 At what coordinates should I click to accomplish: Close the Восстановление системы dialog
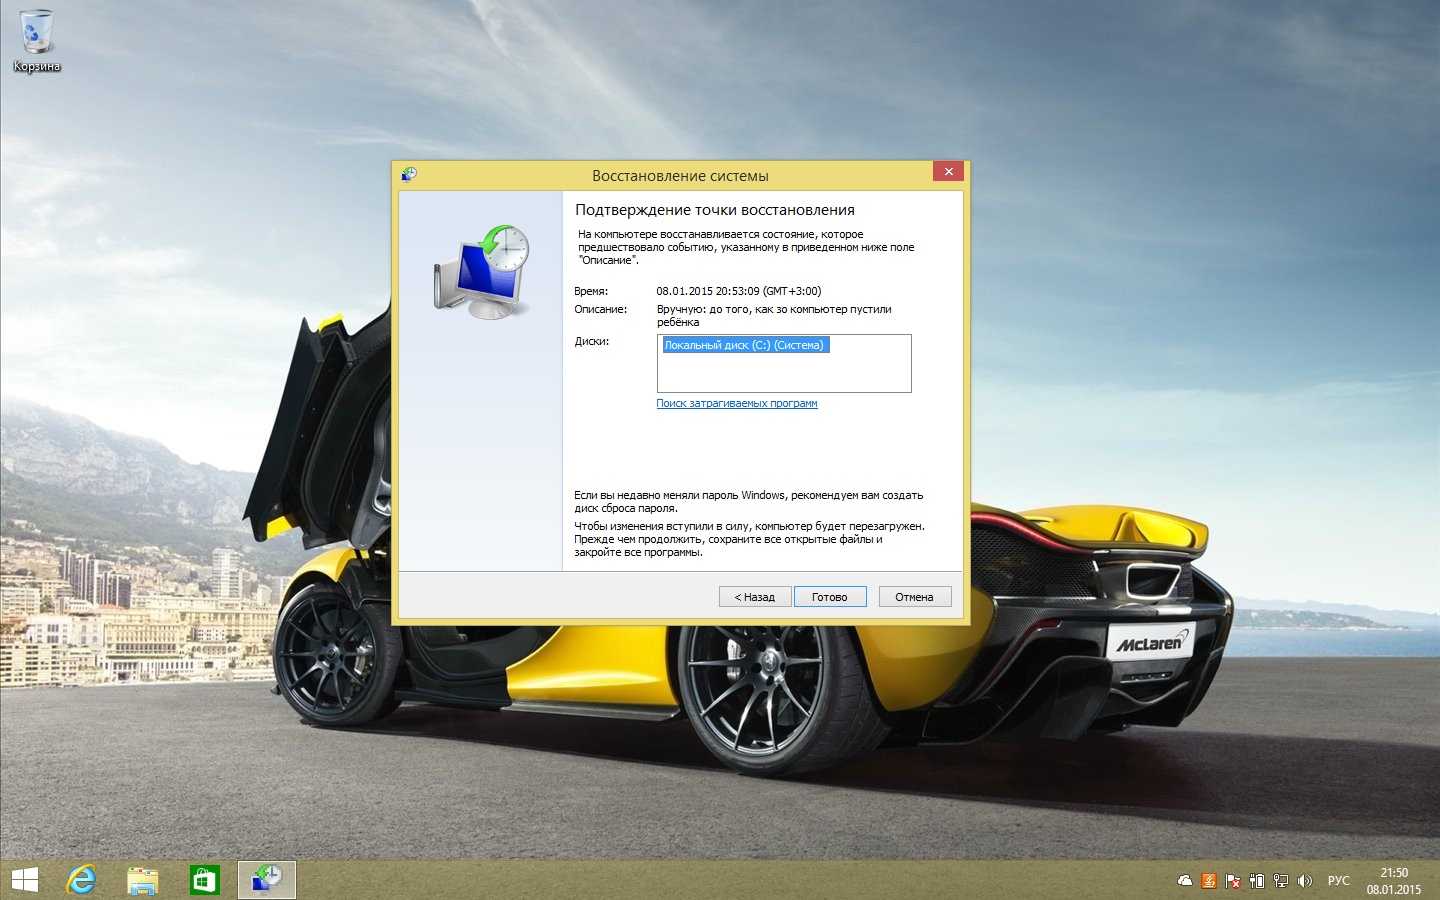(x=948, y=172)
